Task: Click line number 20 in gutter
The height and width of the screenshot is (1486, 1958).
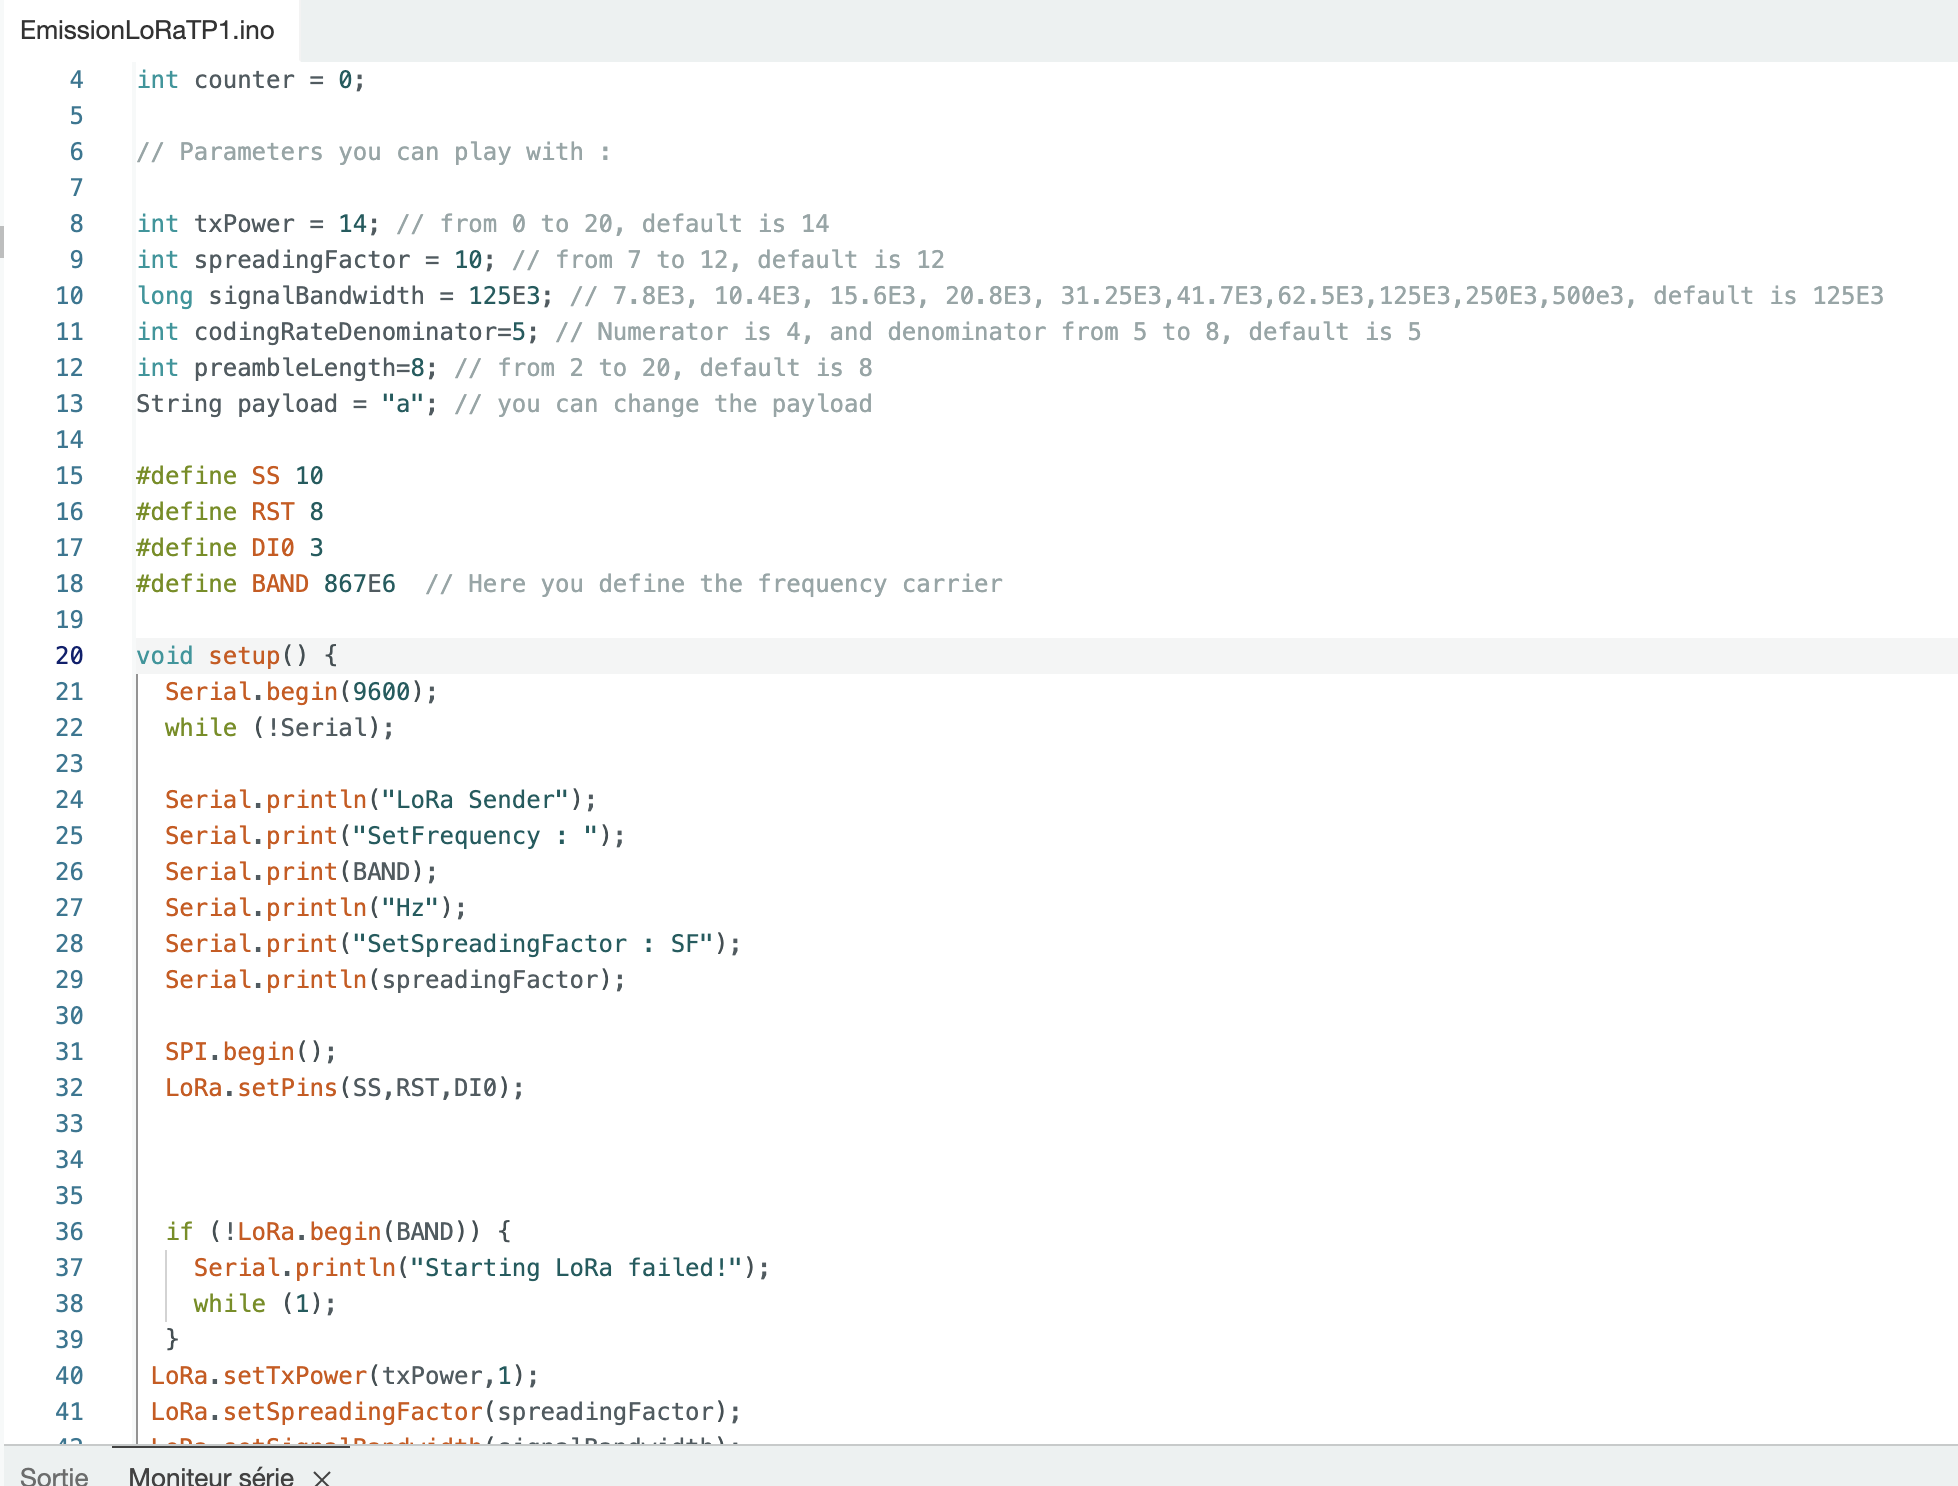Action: 69,656
